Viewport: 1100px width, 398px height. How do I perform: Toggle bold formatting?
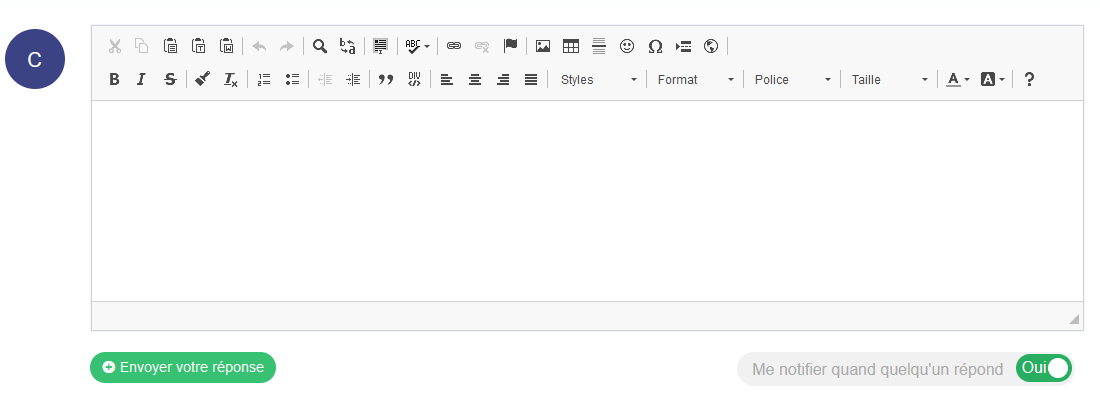click(114, 79)
